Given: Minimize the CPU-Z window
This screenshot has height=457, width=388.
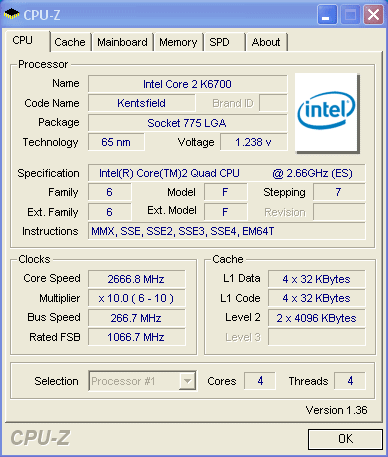Looking at the screenshot, I should [327, 14].
